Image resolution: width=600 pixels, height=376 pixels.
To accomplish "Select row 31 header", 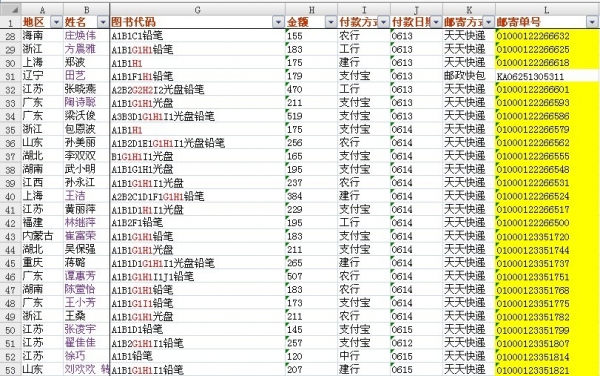I will tap(10, 76).
